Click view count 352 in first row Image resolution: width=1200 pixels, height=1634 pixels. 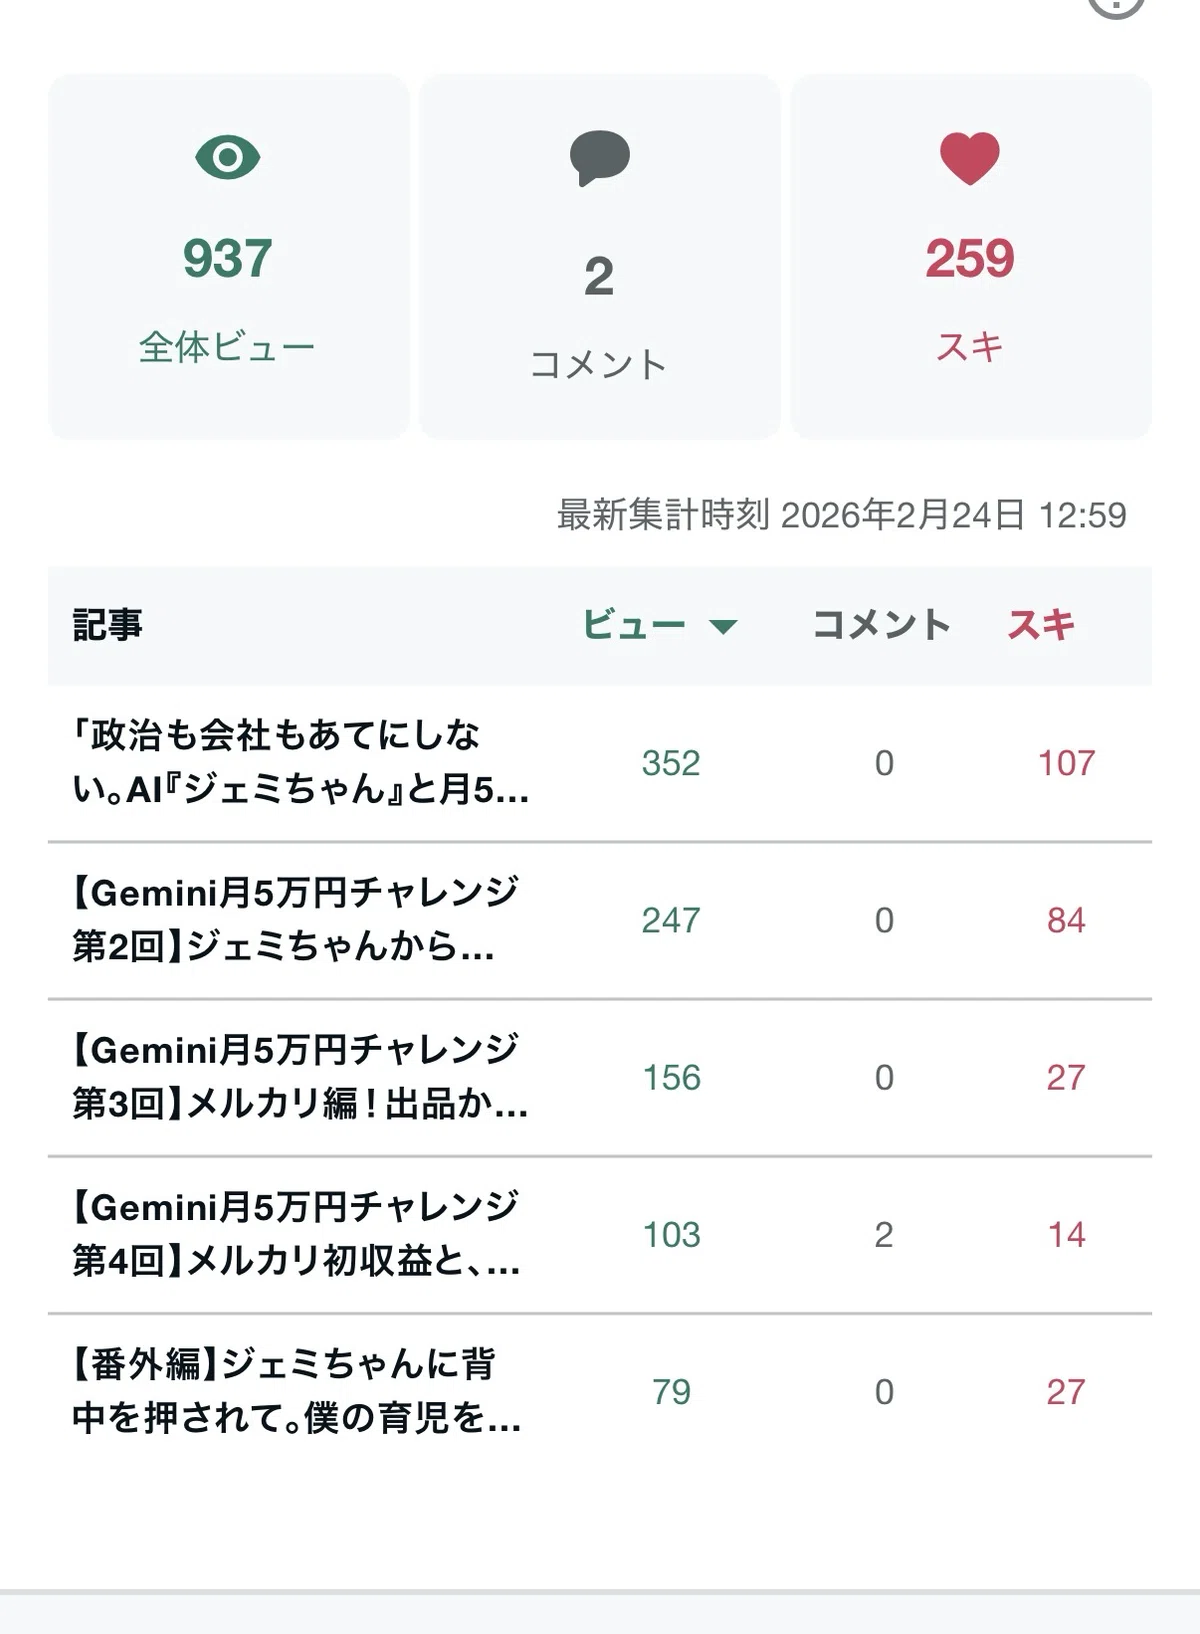click(671, 763)
